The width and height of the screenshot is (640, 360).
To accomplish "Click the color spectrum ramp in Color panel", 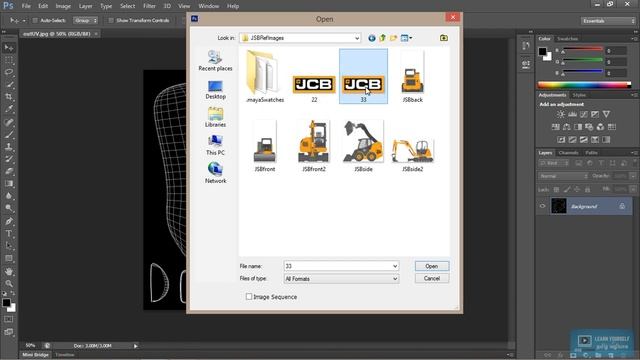I will click(x=584, y=85).
